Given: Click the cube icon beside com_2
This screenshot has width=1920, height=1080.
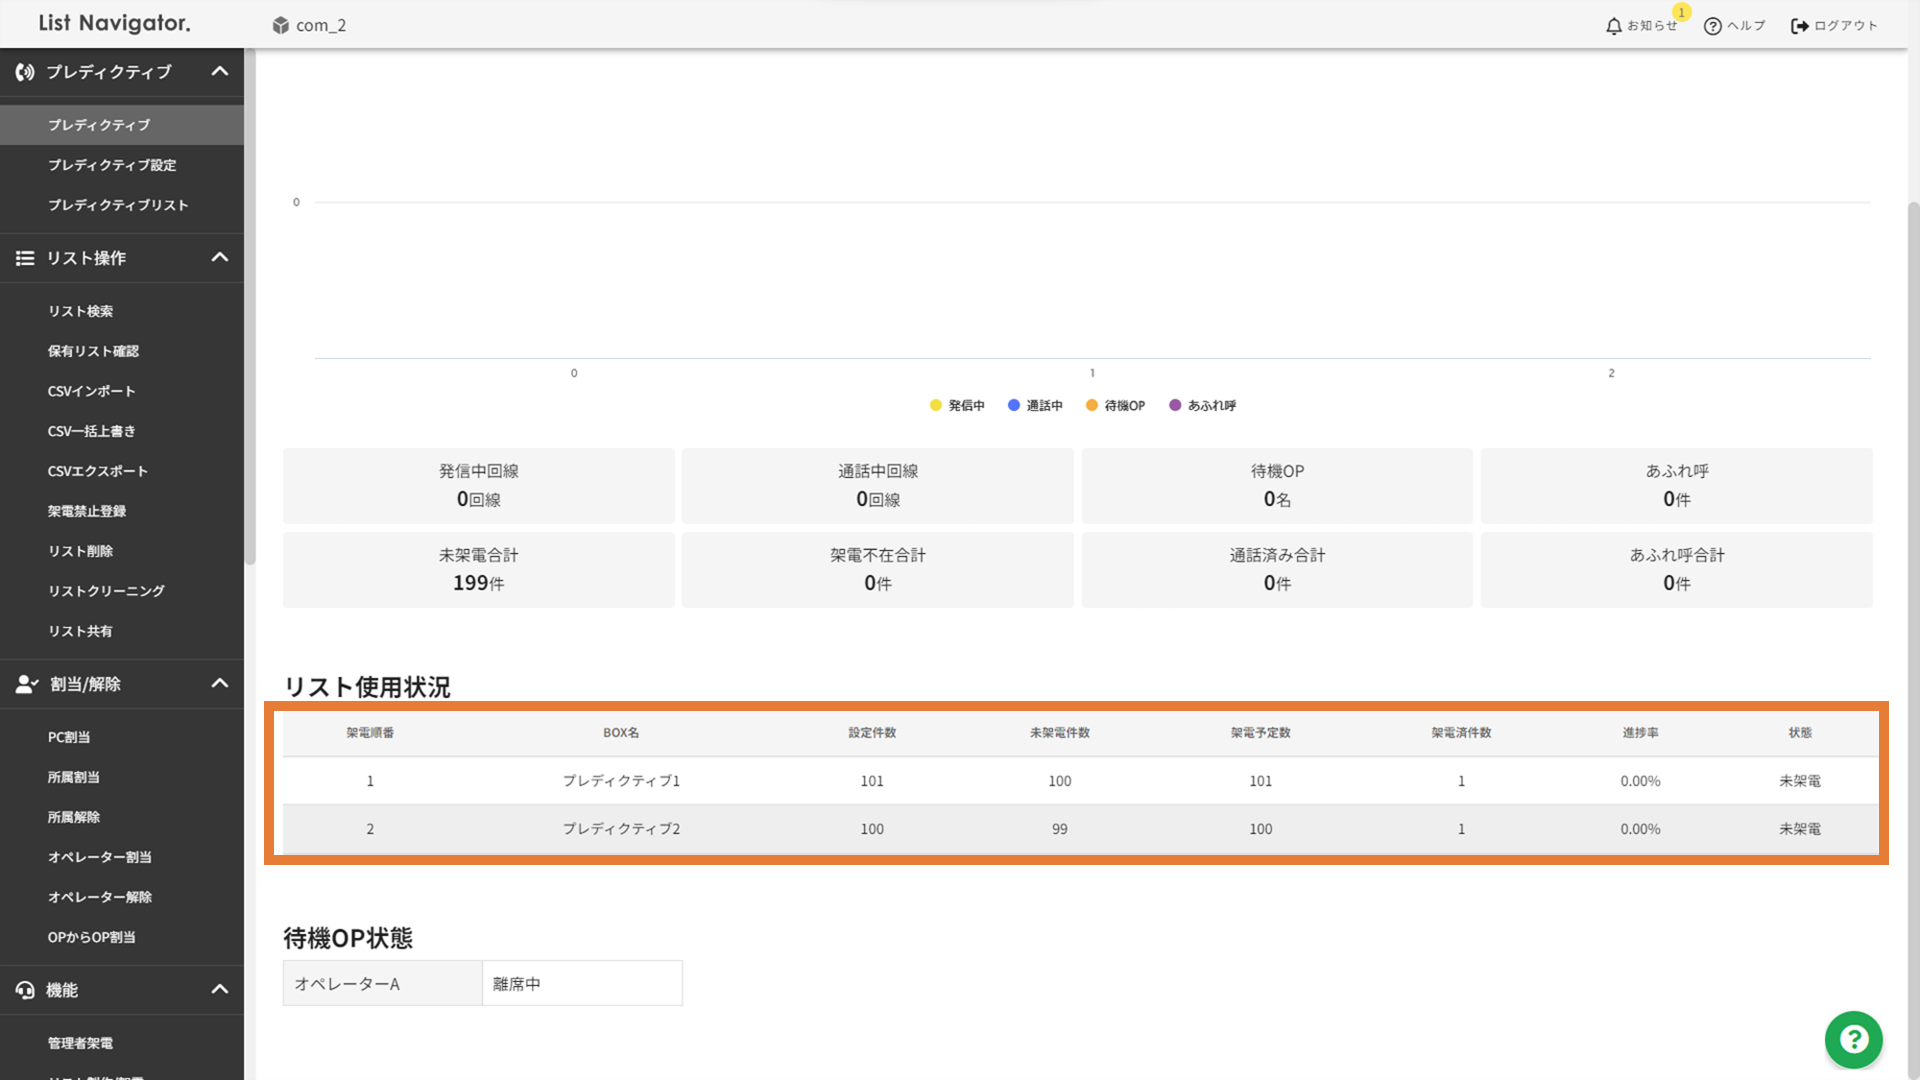Looking at the screenshot, I should (281, 25).
